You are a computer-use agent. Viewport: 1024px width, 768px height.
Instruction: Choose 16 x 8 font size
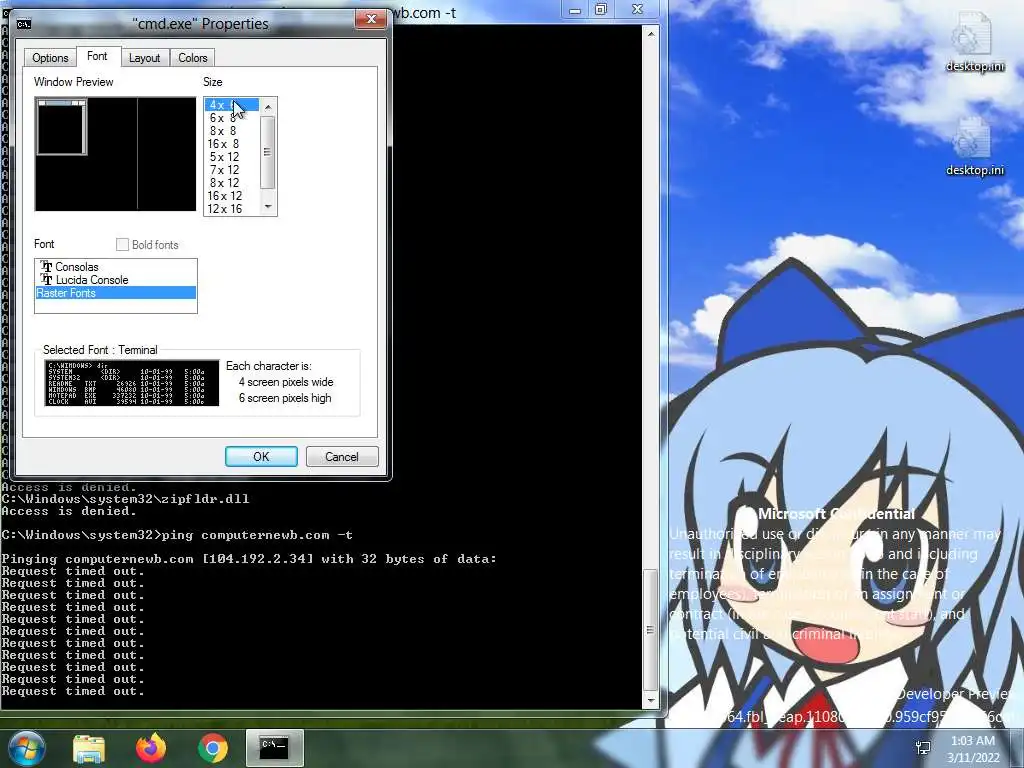[x=232, y=144]
